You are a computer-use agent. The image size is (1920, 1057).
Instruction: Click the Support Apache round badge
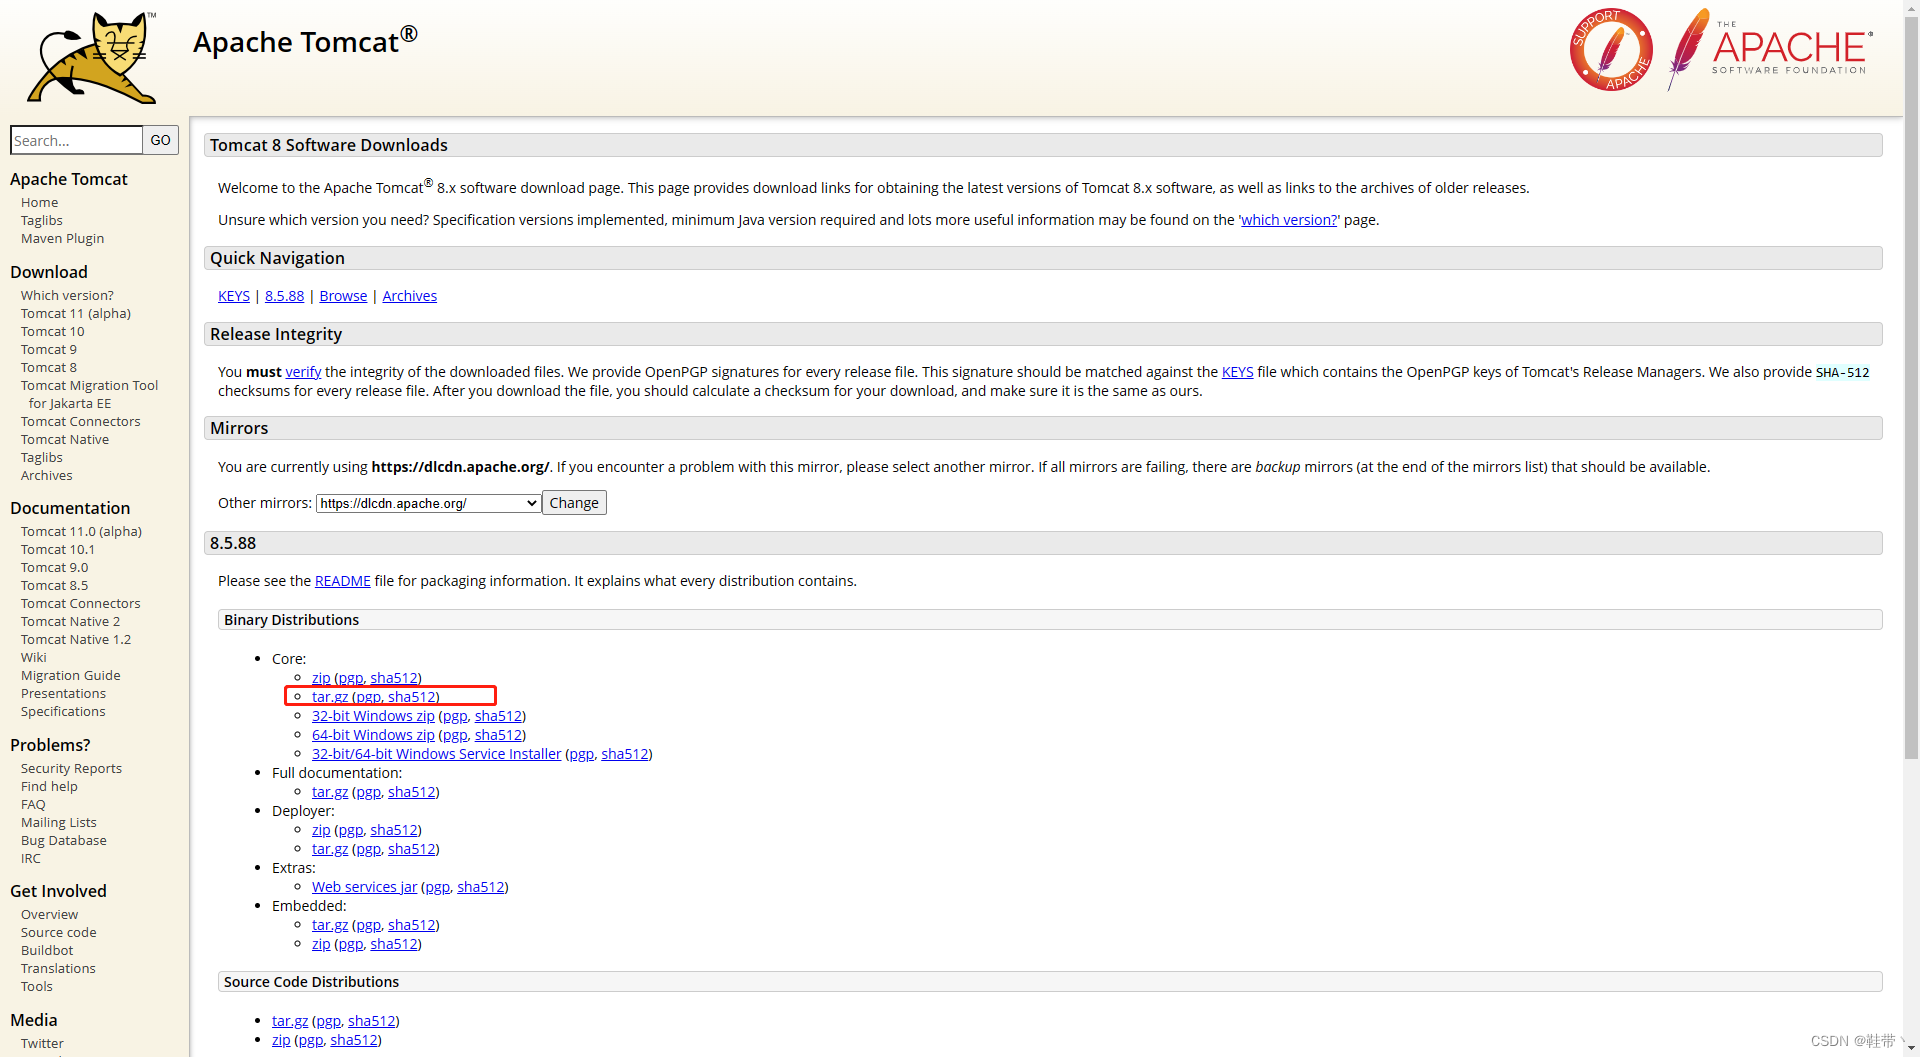tap(1611, 50)
